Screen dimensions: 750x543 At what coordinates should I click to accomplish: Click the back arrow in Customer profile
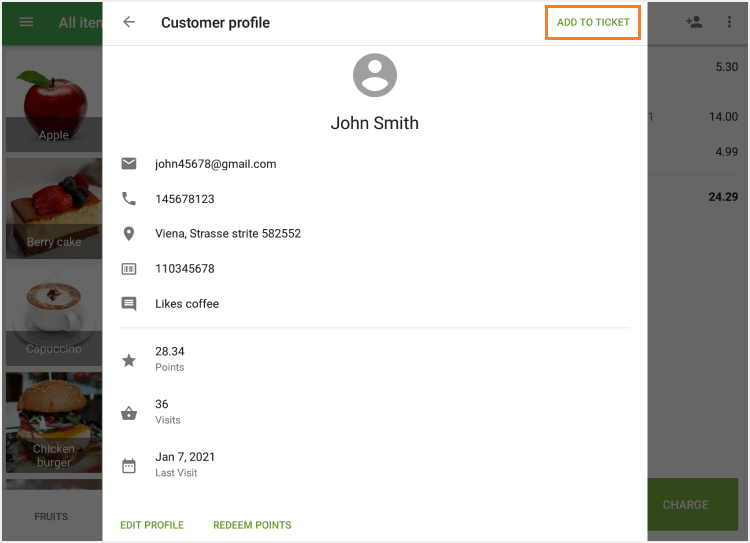click(x=129, y=22)
